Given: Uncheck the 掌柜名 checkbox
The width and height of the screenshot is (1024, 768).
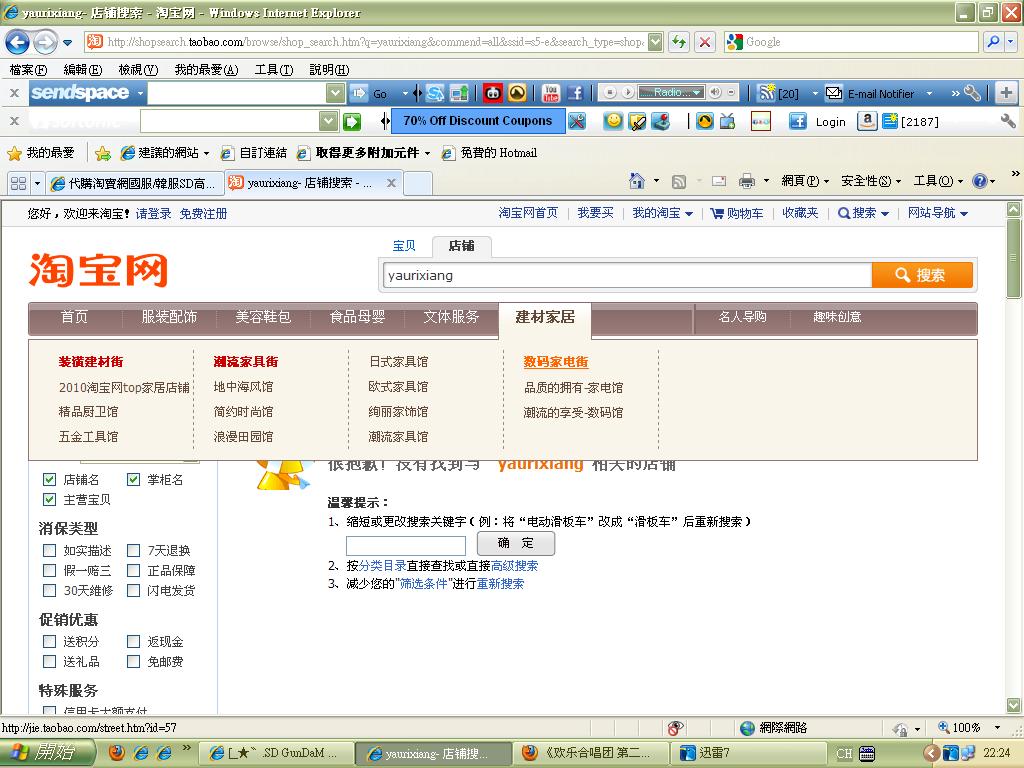Looking at the screenshot, I should pos(133,479).
